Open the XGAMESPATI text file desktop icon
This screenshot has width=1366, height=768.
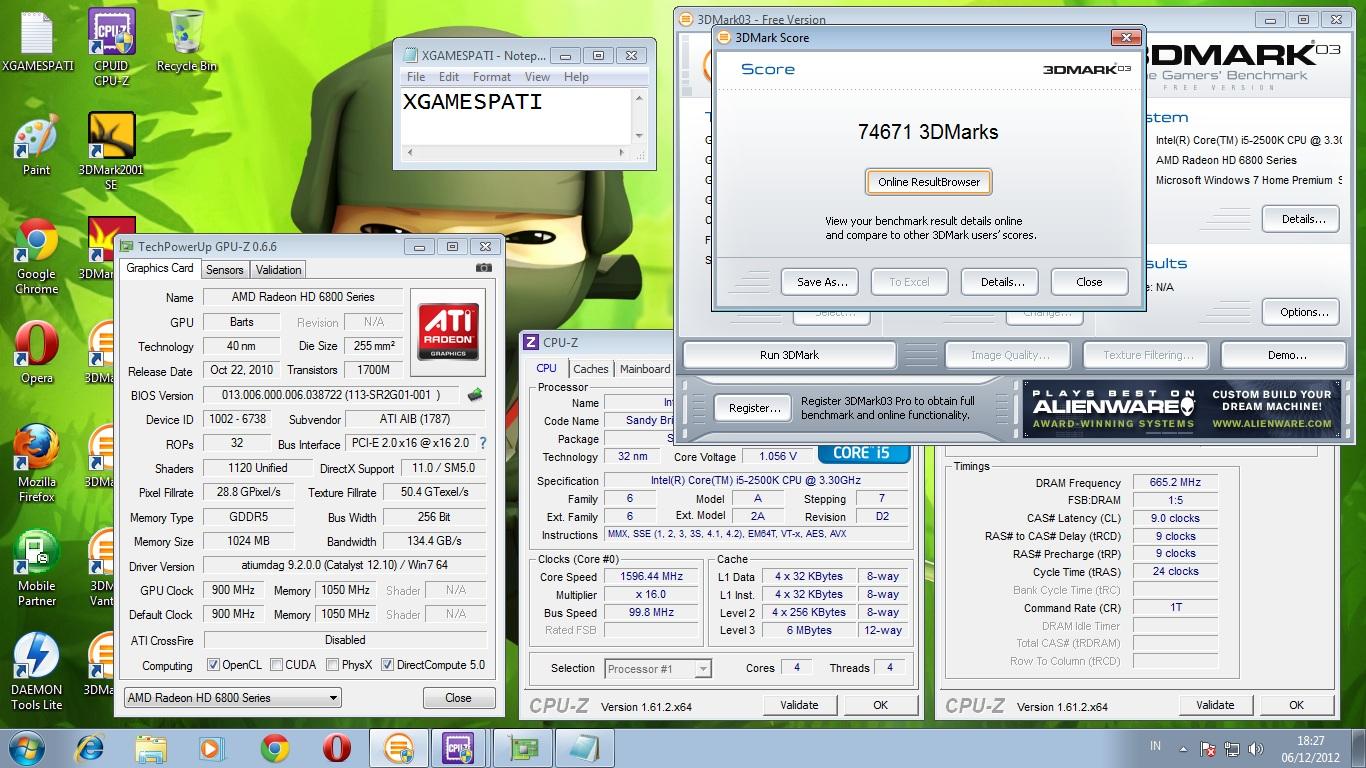pos(37,40)
